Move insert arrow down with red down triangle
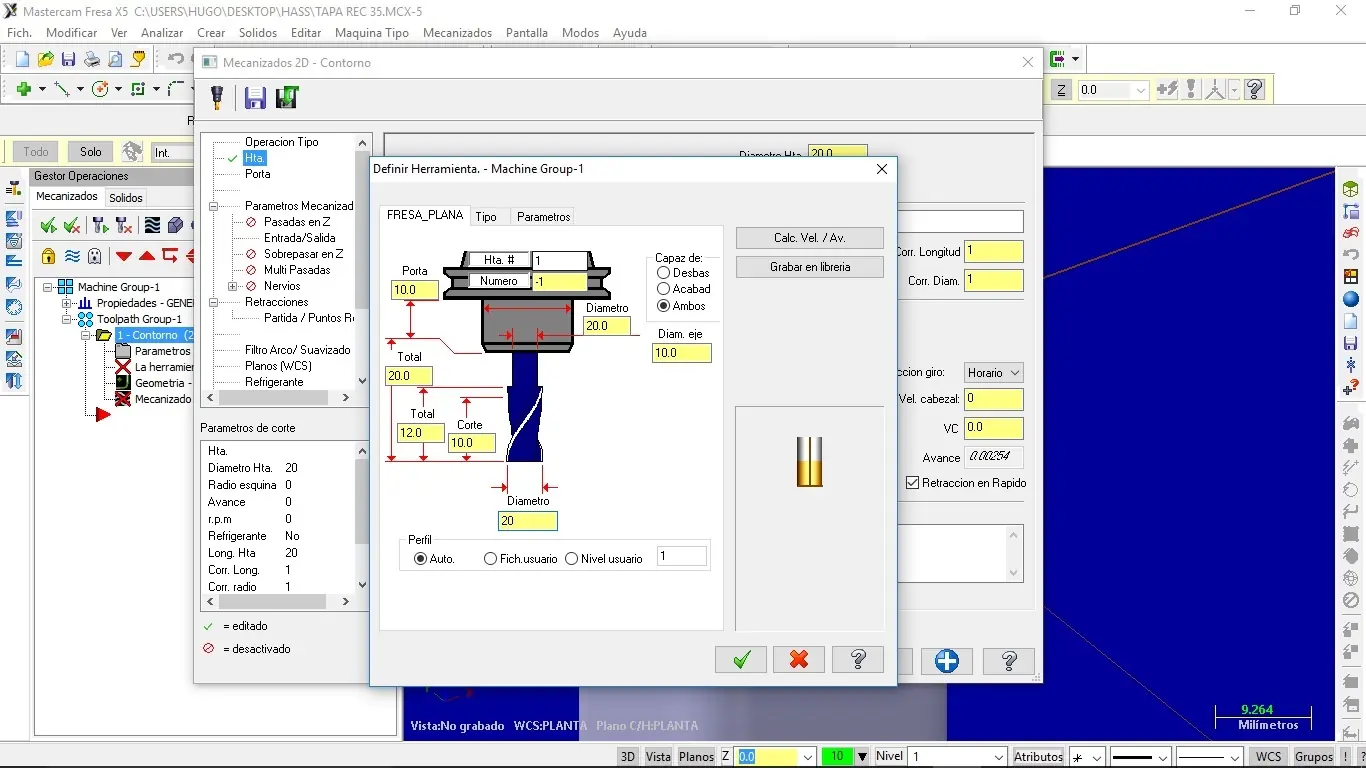The width and height of the screenshot is (1366, 768). [124, 257]
